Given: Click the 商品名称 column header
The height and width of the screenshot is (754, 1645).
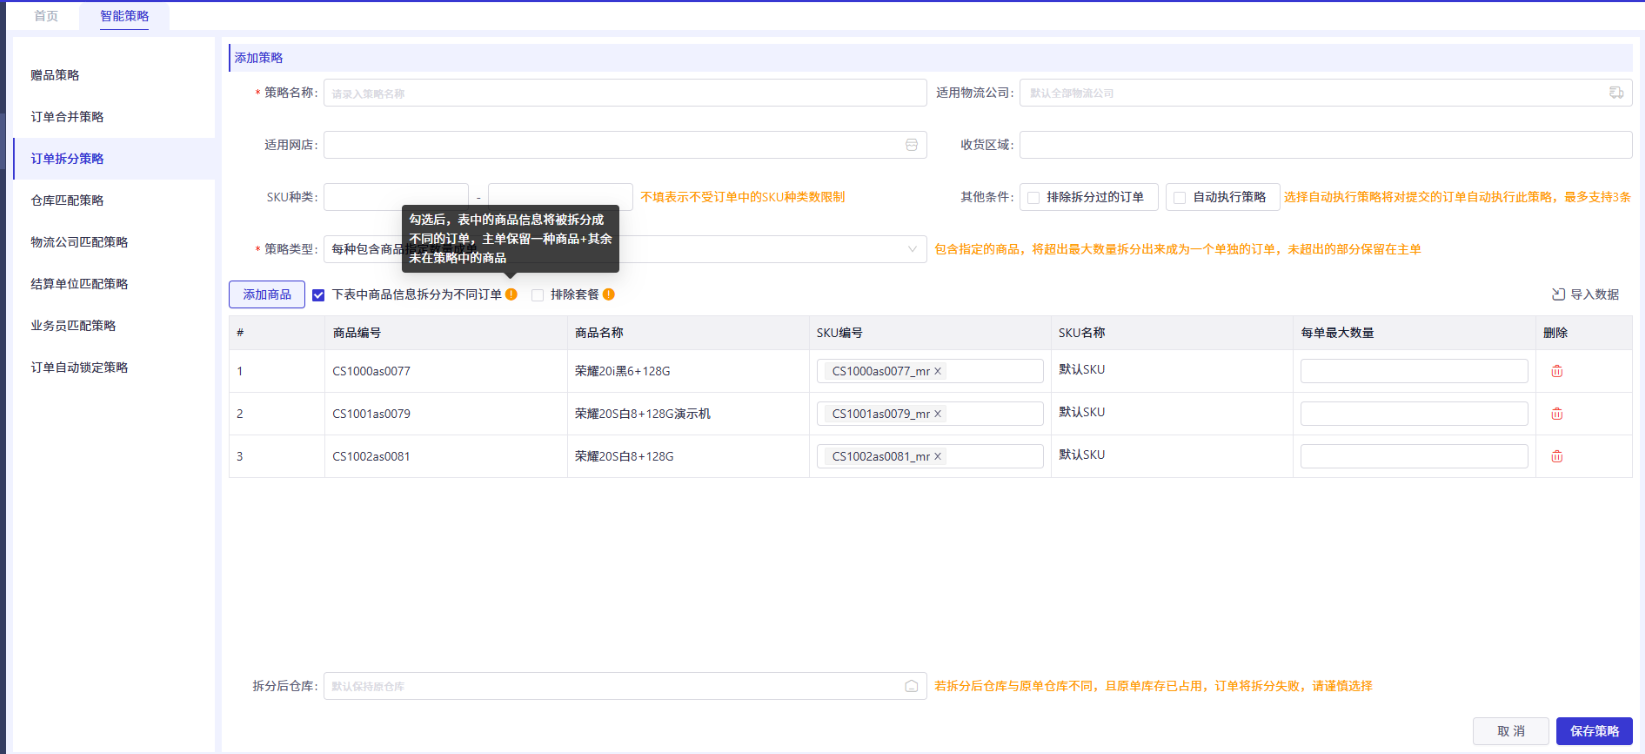Looking at the screenshot, I should (x=599, y=333).
